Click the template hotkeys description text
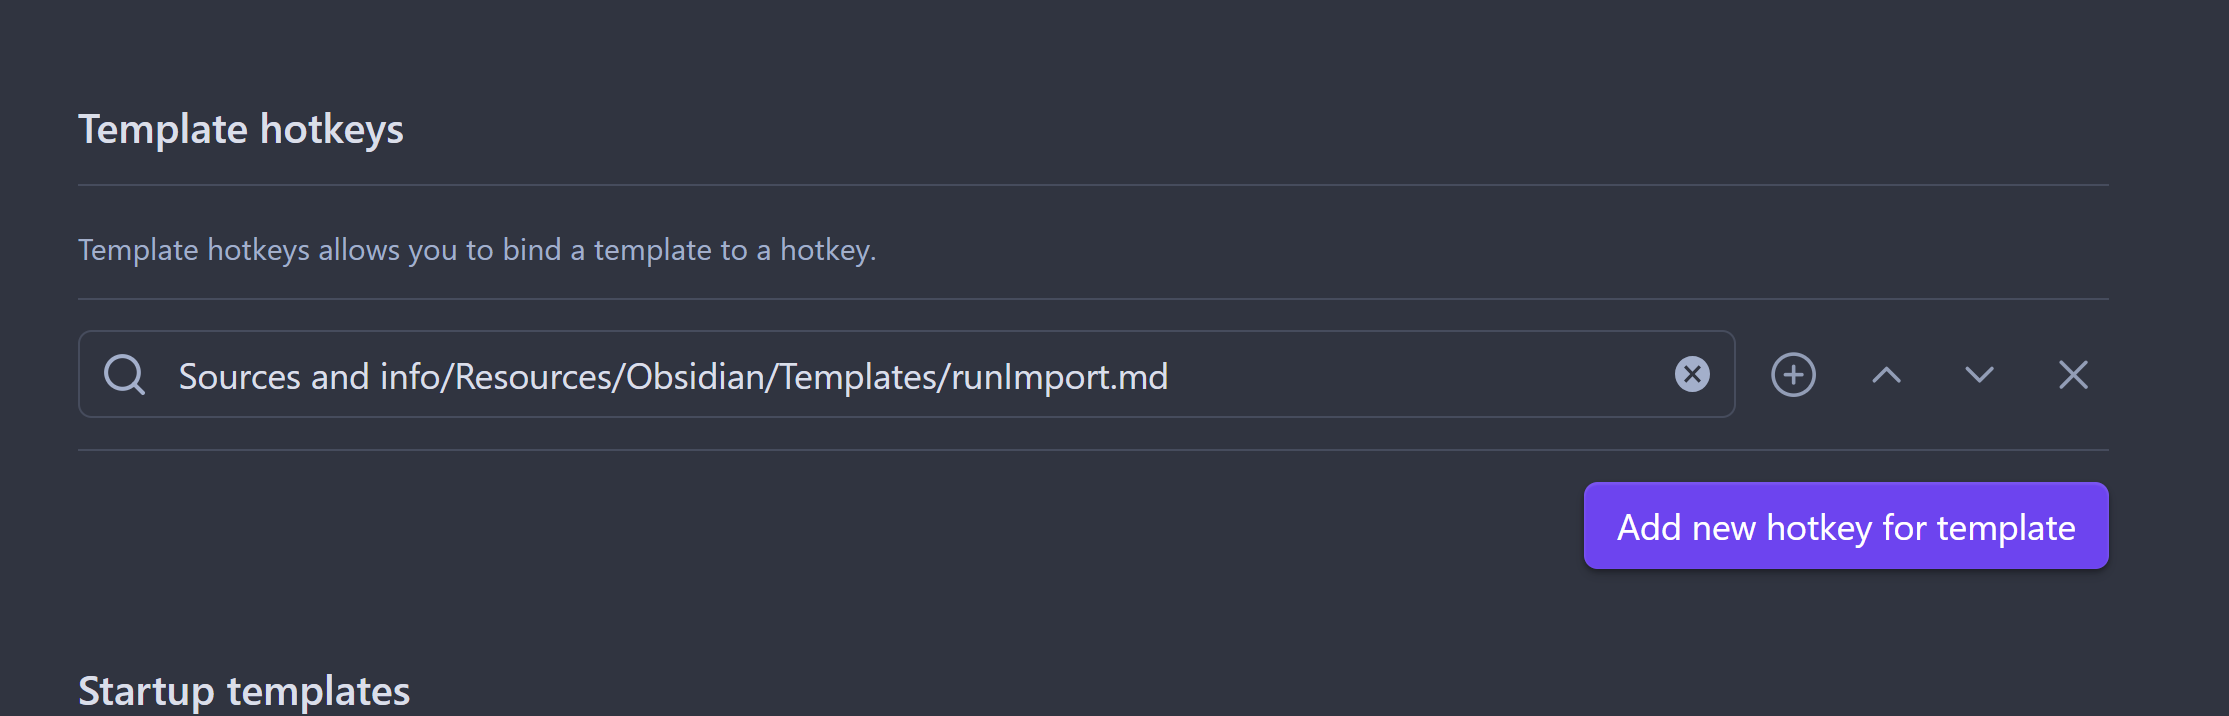Viewport: 2229px width, 716px height. point(477,249)
